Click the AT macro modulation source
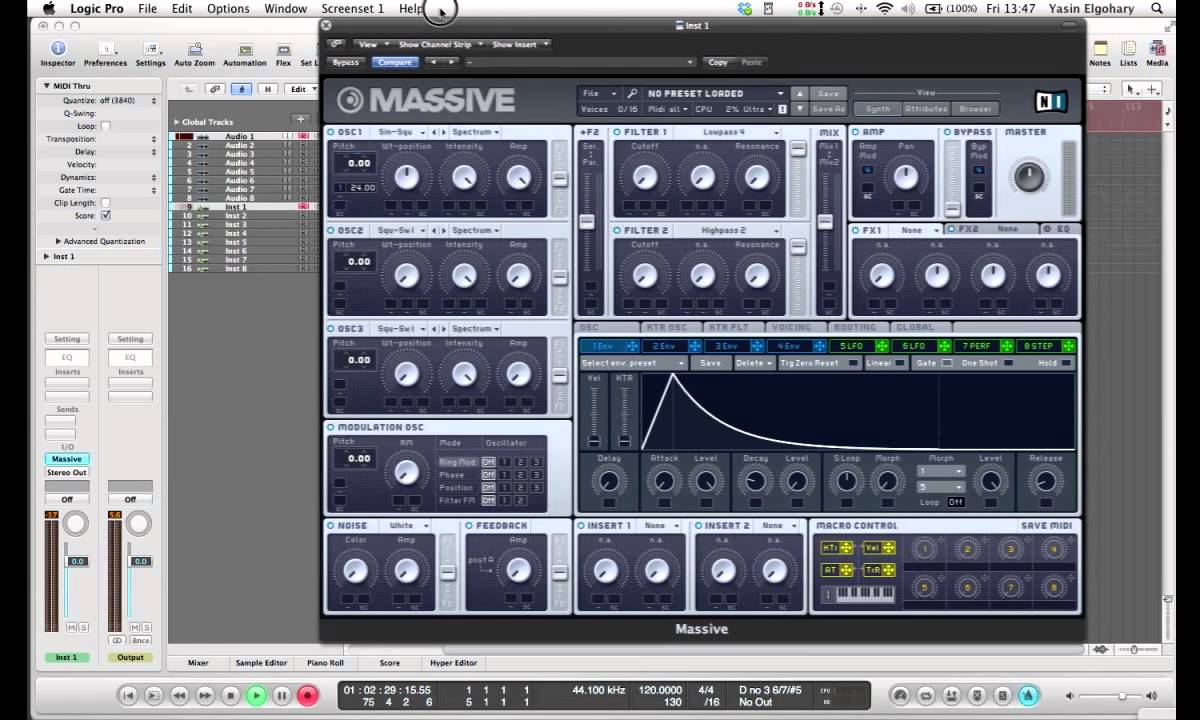The width and height of the screenshot is (1200, 720). (x=837, y=570)
